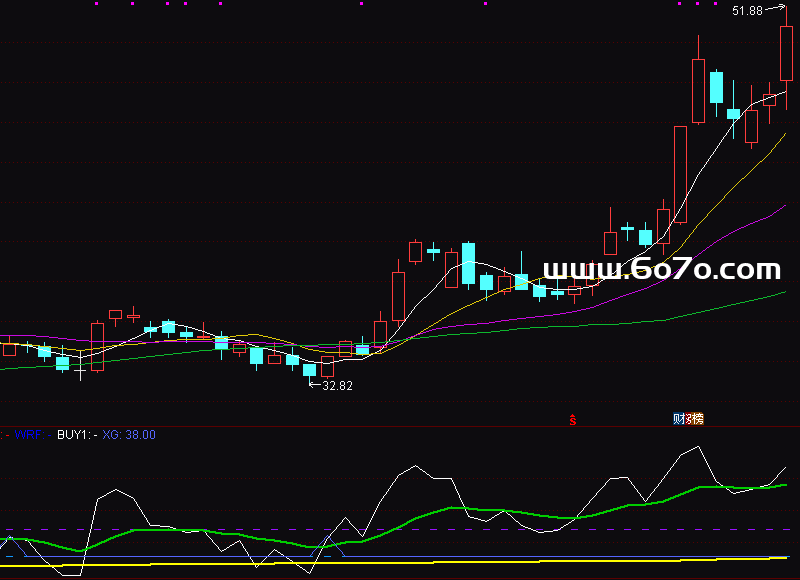800x580 pixels.
Task: Click the lowest cyan candle near 32.82
Action: pos(310,369)
